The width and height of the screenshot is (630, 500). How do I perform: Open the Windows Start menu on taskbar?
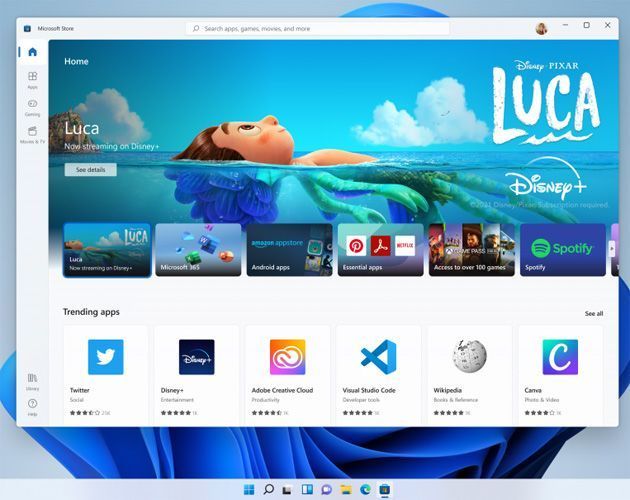pos(248,489)
